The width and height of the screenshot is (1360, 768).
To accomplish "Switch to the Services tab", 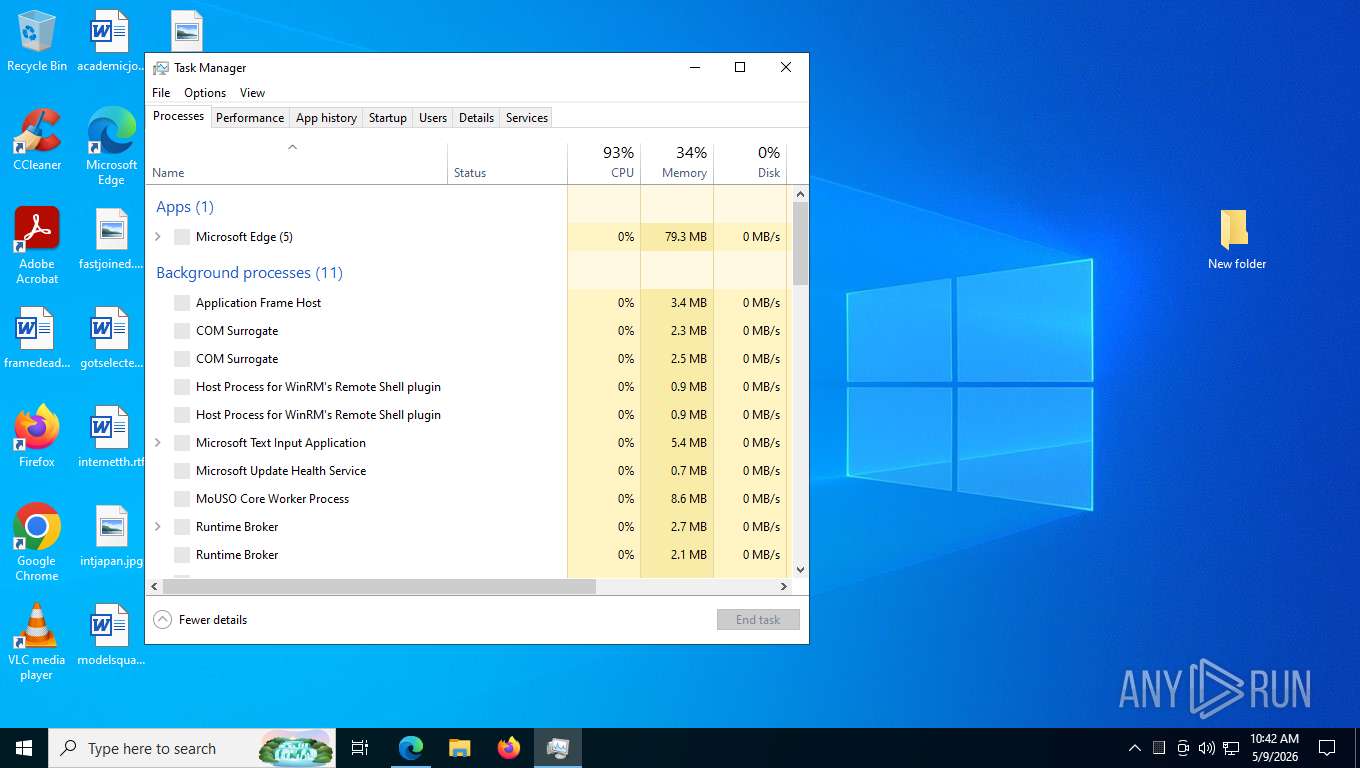I will (x=527, y=118).
